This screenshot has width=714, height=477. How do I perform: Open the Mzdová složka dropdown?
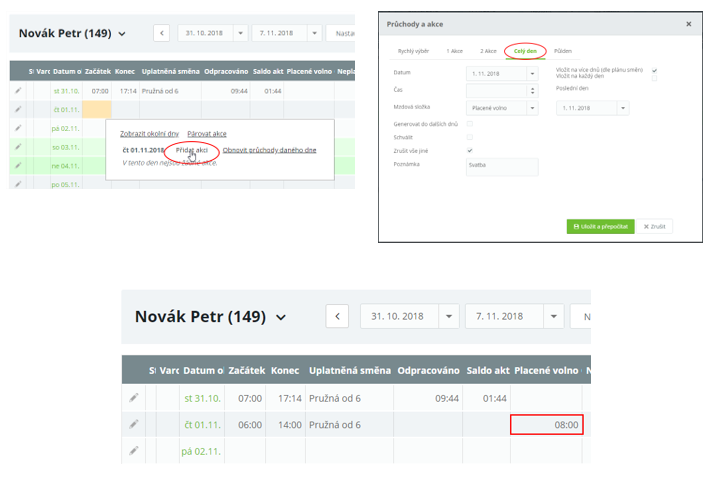pos(532,107)
